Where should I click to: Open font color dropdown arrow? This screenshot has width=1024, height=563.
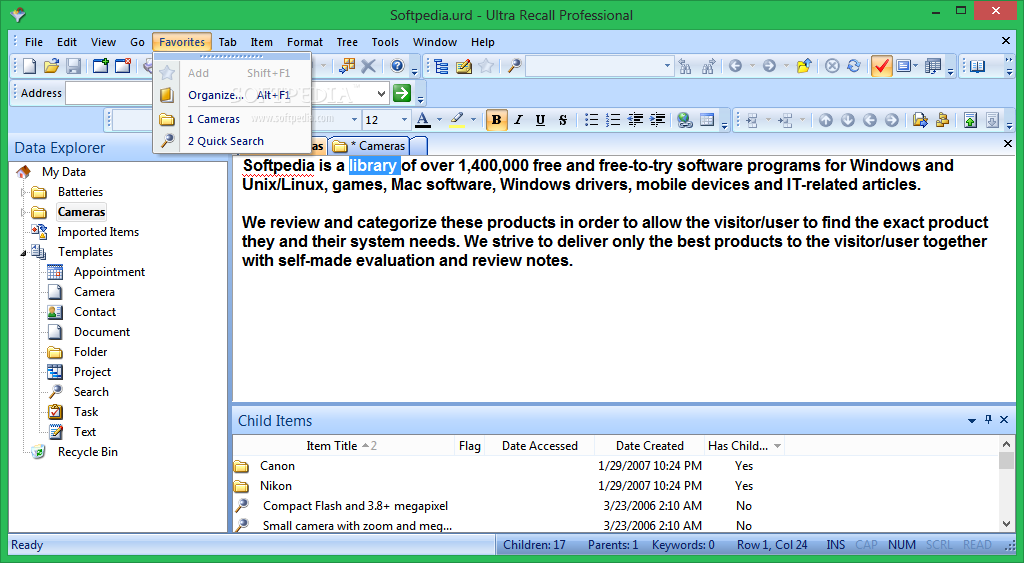440,120
